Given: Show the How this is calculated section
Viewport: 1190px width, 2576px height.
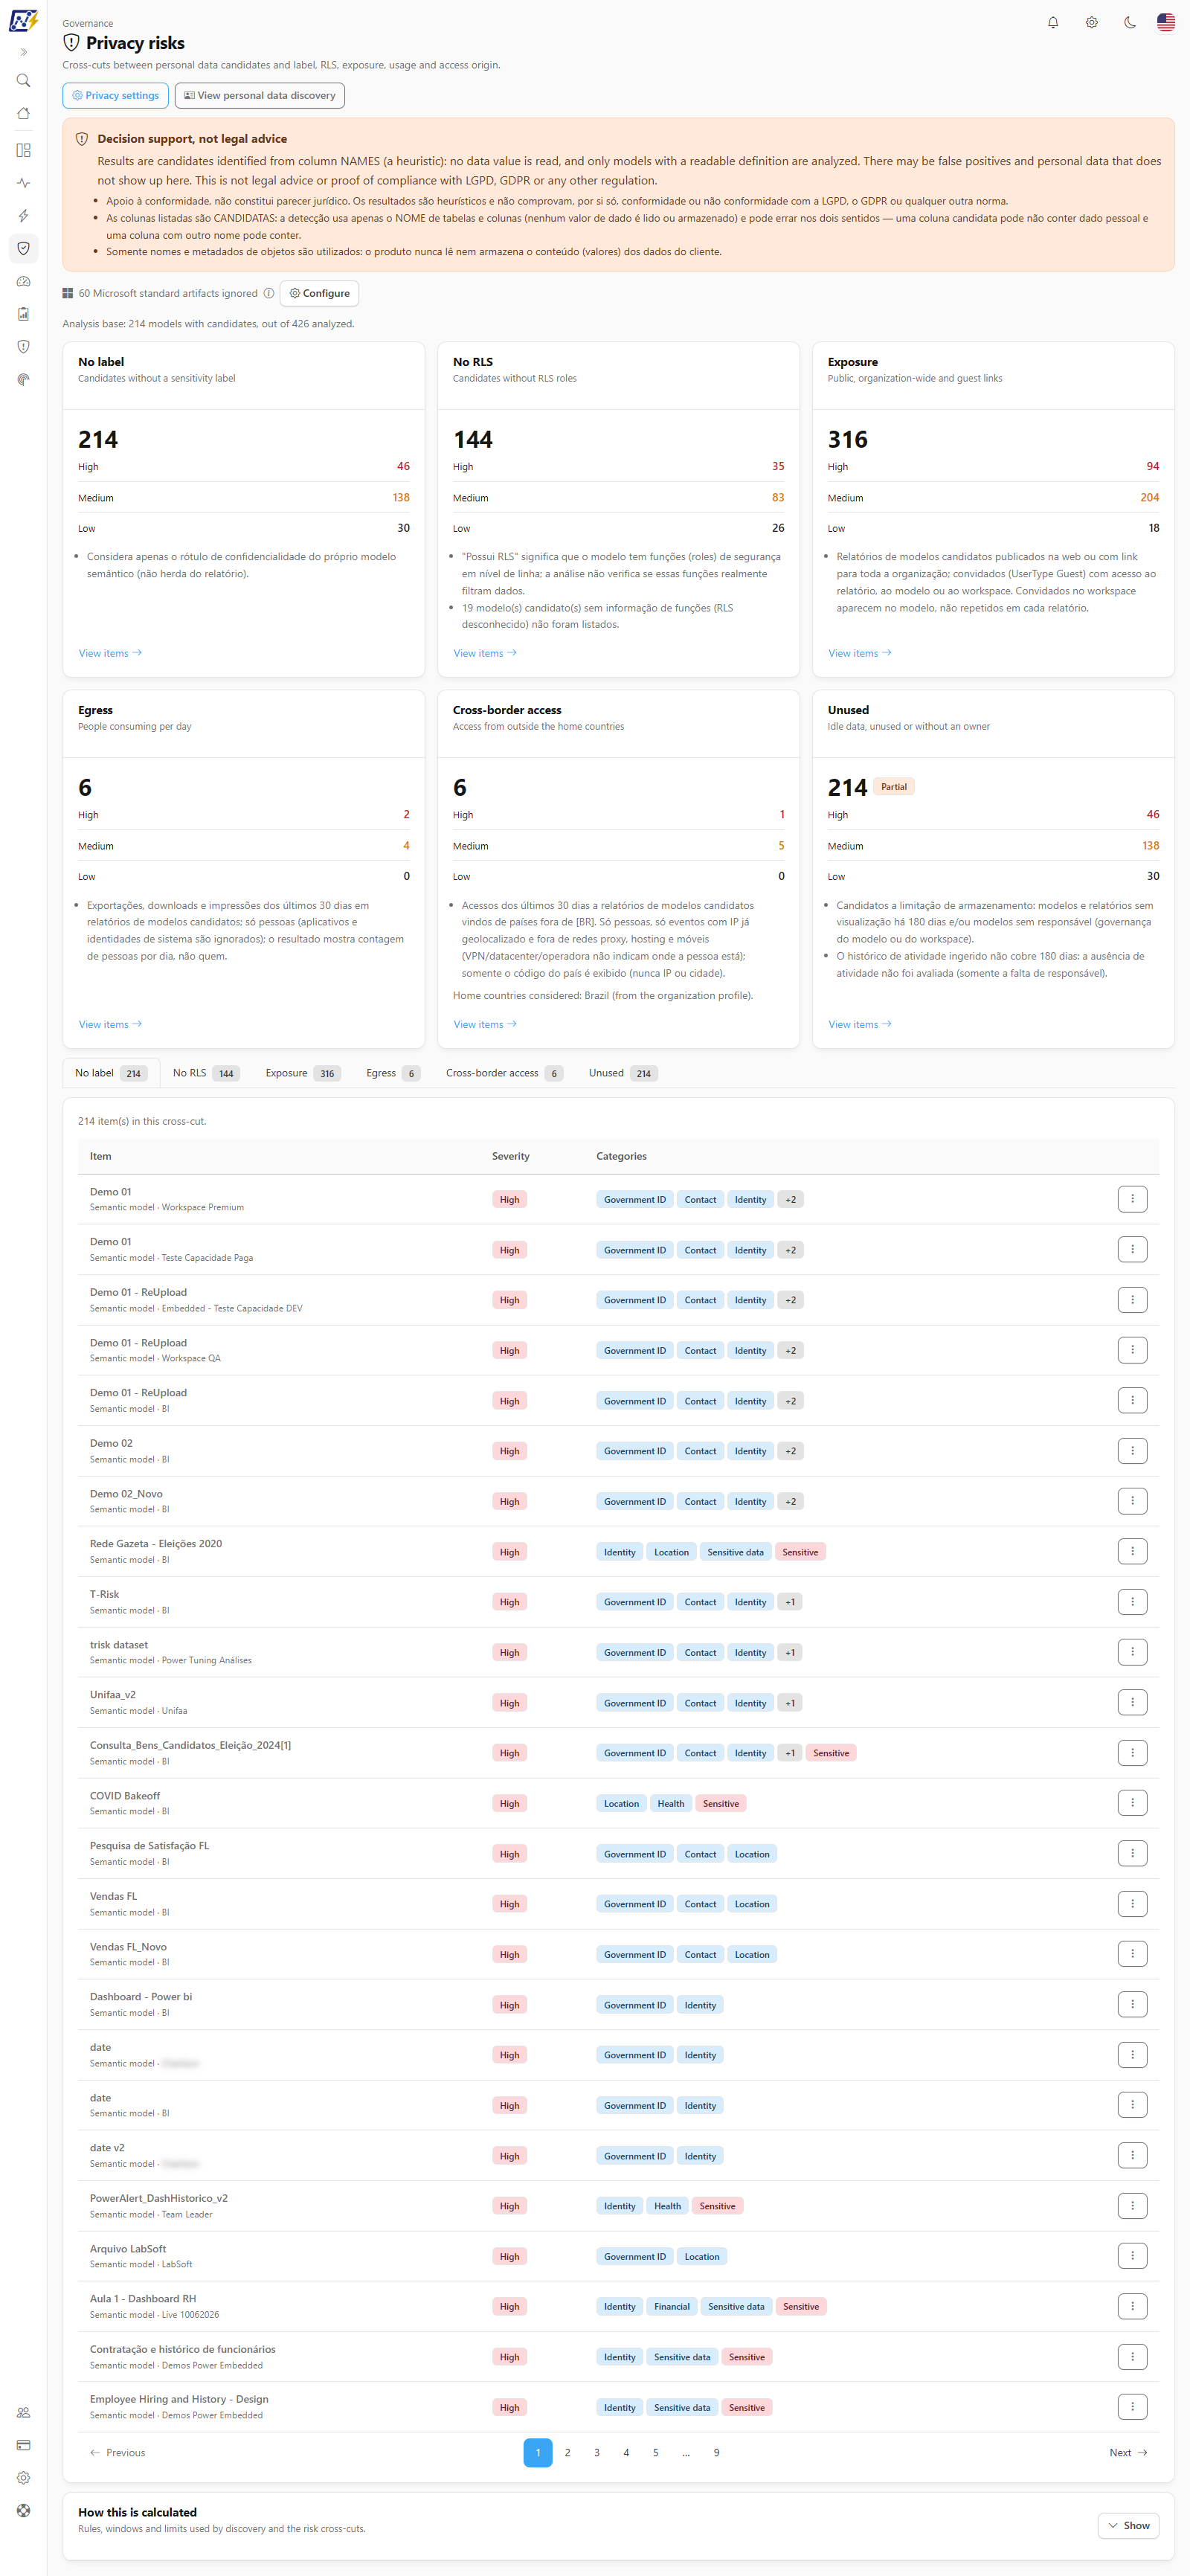Looking at the screenshot, I should [1128, 2525].
